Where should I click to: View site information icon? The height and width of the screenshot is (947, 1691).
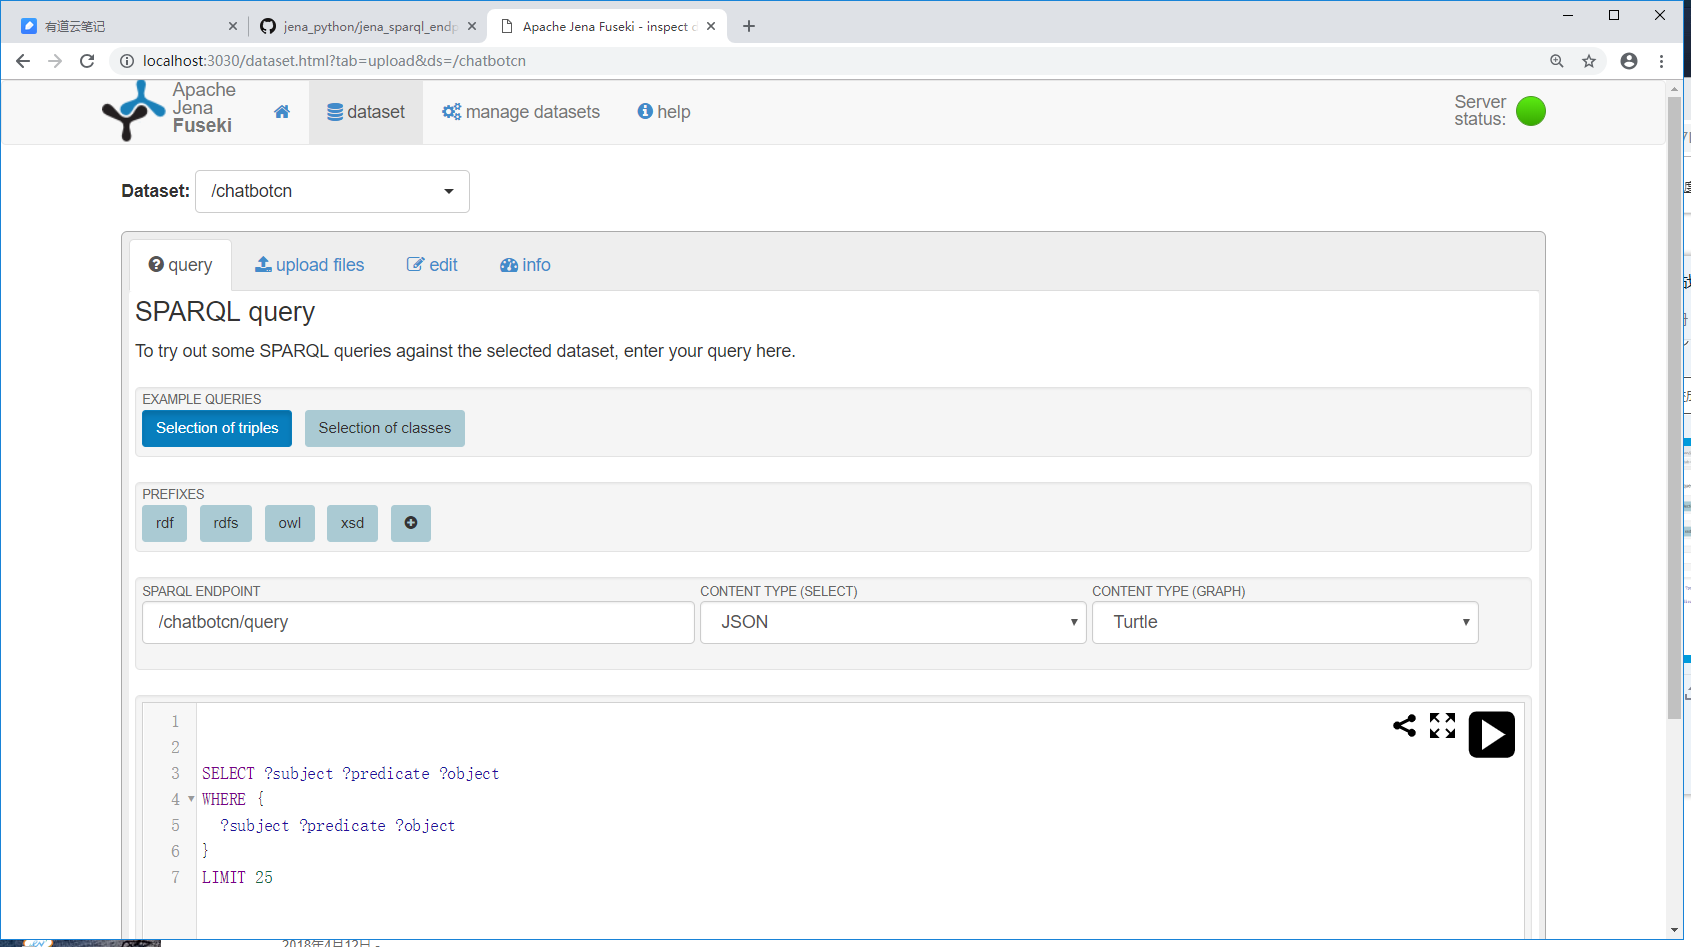[x=127, y=61]
